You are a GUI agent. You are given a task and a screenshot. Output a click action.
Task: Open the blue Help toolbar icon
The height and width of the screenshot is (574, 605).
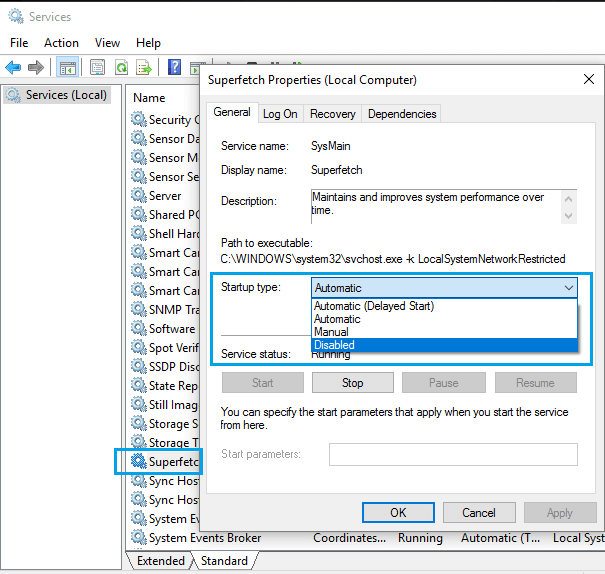174,68
